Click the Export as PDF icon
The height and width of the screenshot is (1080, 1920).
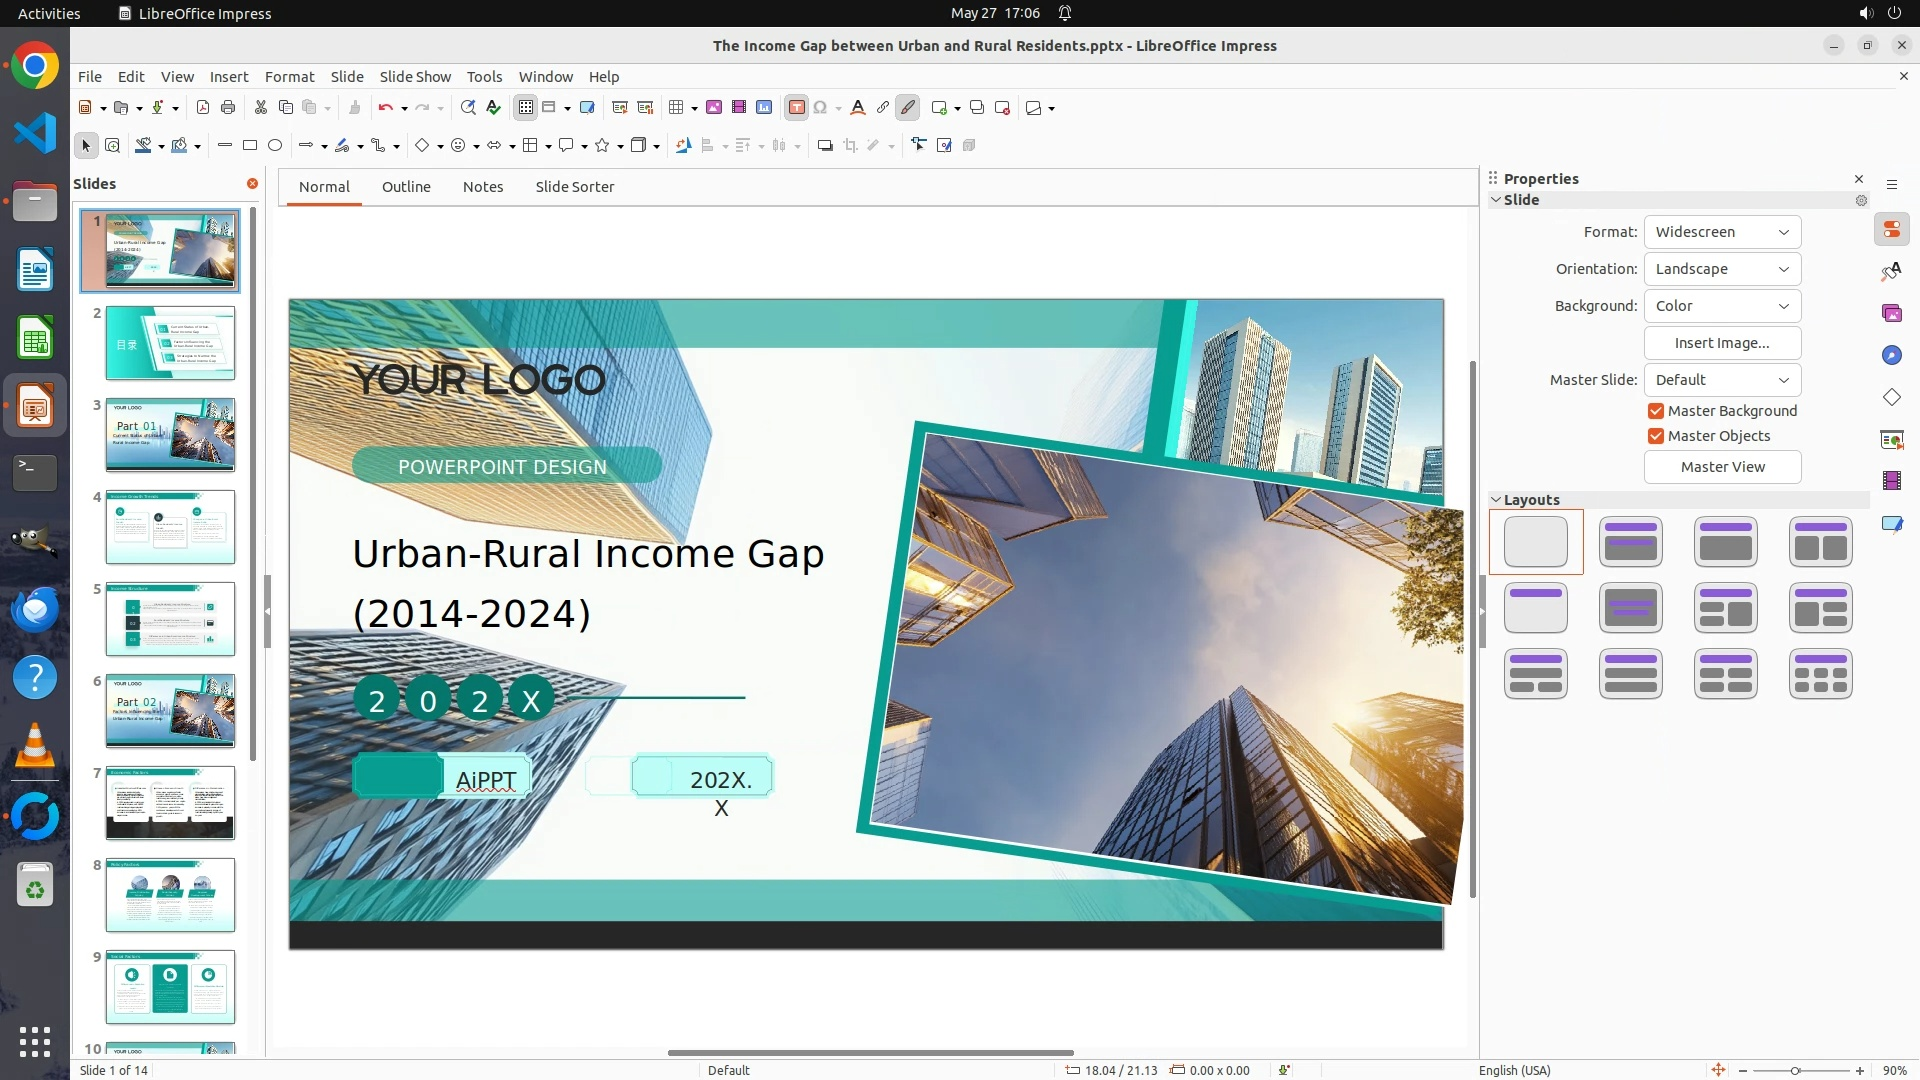(203, 108)
